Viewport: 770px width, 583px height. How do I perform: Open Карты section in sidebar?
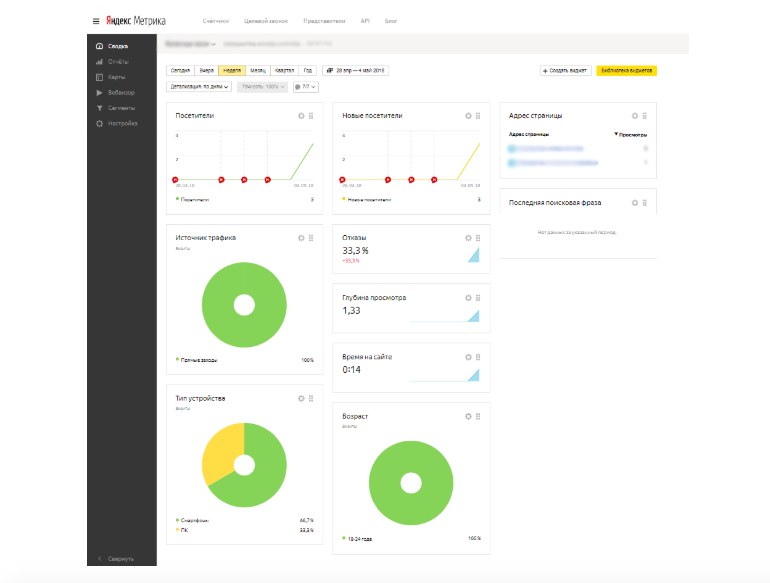click(116, 77)
